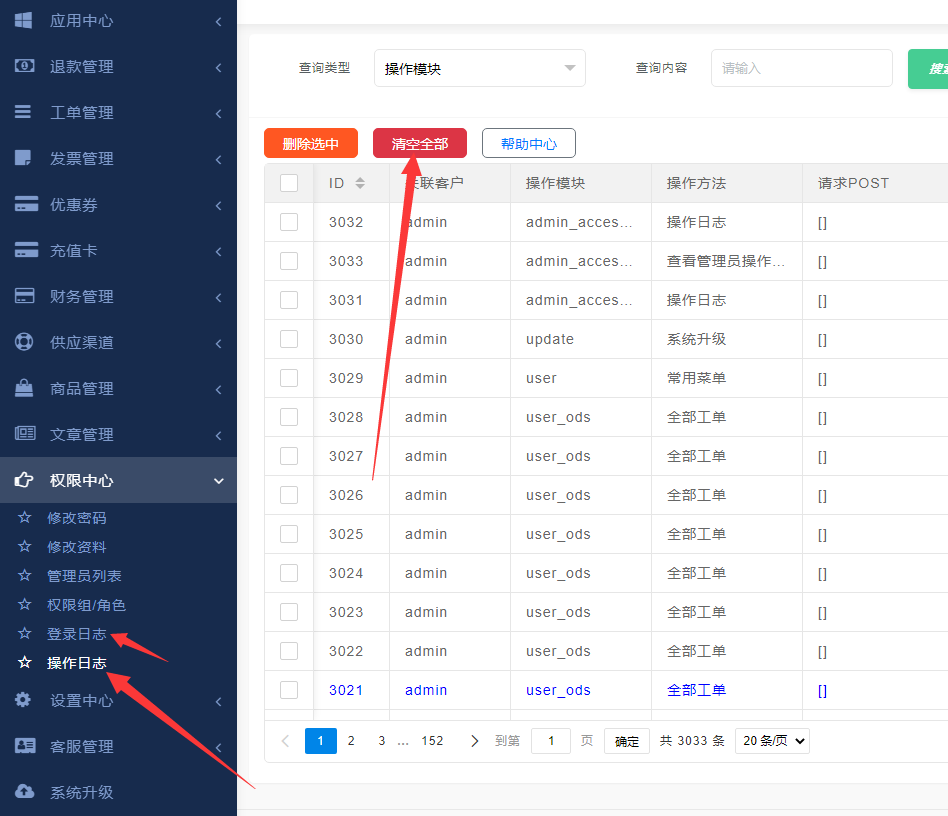Click the green search button
The height and width of the screenshot is (816, 948).
tap(928, 69)
